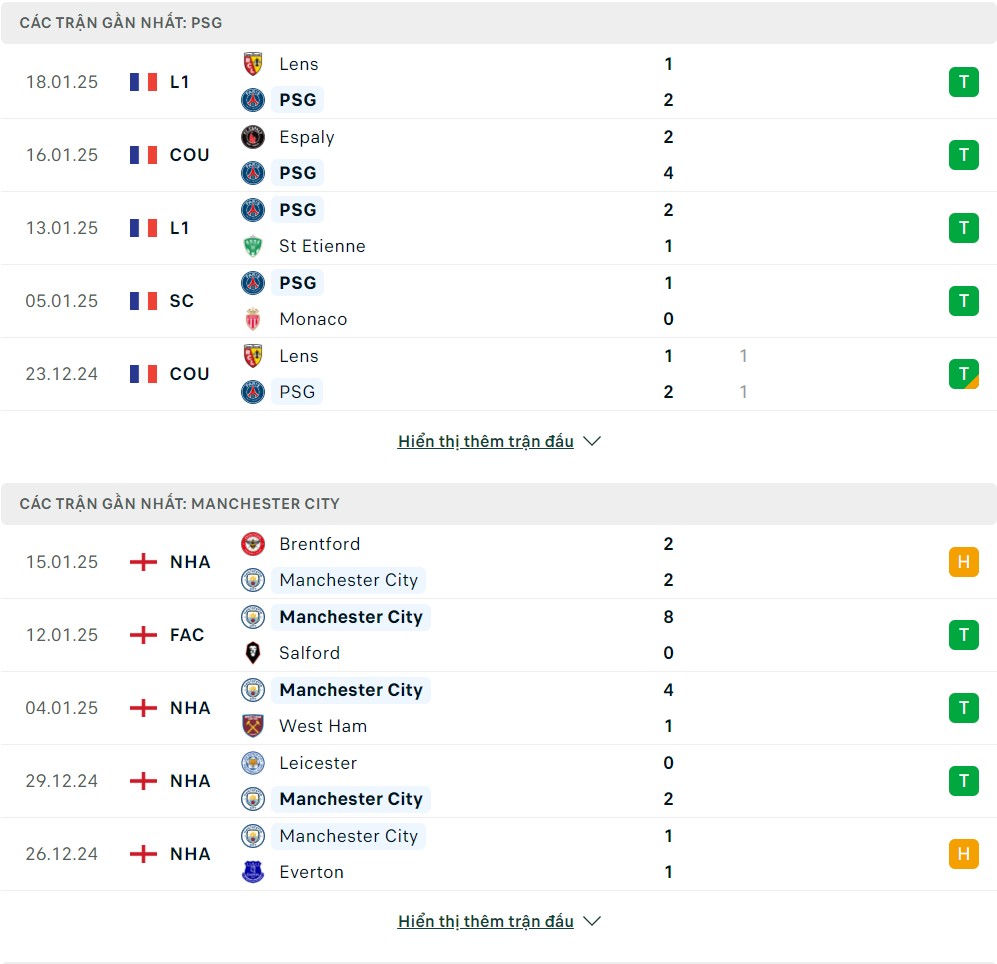
Task: Click the orange H badge for Brentford draw
Action: 963,562
